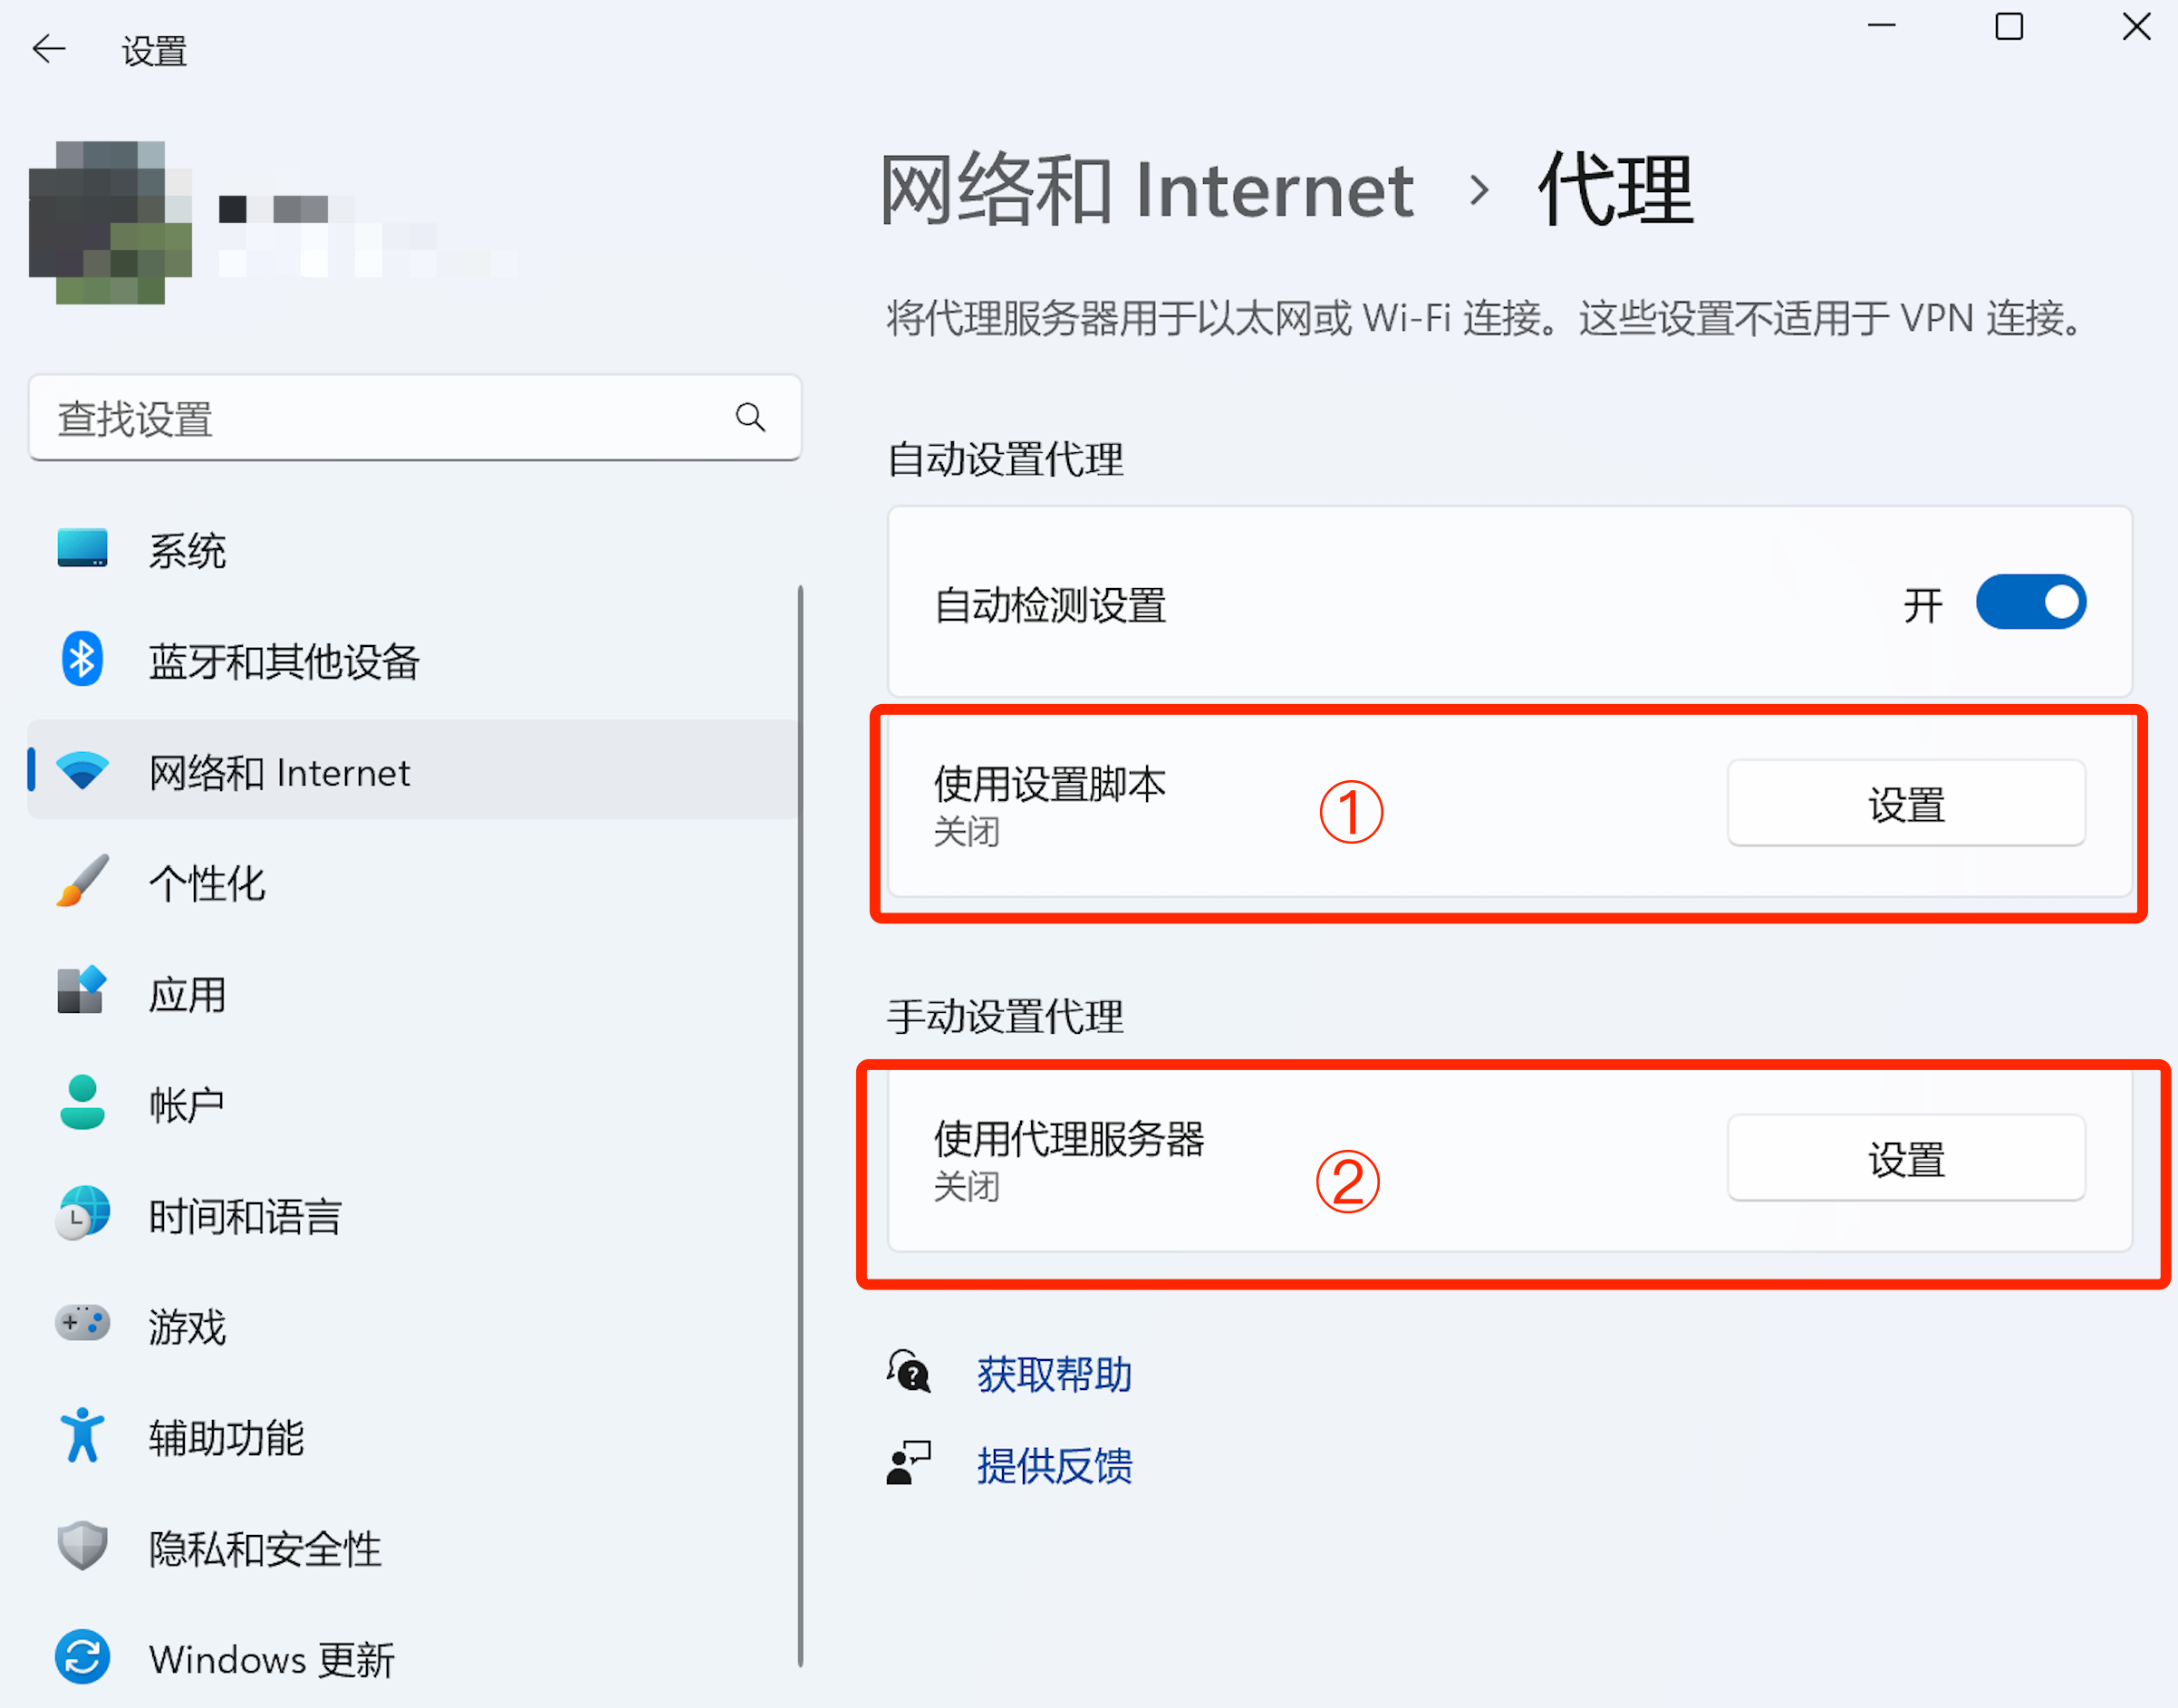This screenshot has height=1708, width=2178.
Task: Go to 网络和 Internet breadcrumb
Action: [1146, 189]
